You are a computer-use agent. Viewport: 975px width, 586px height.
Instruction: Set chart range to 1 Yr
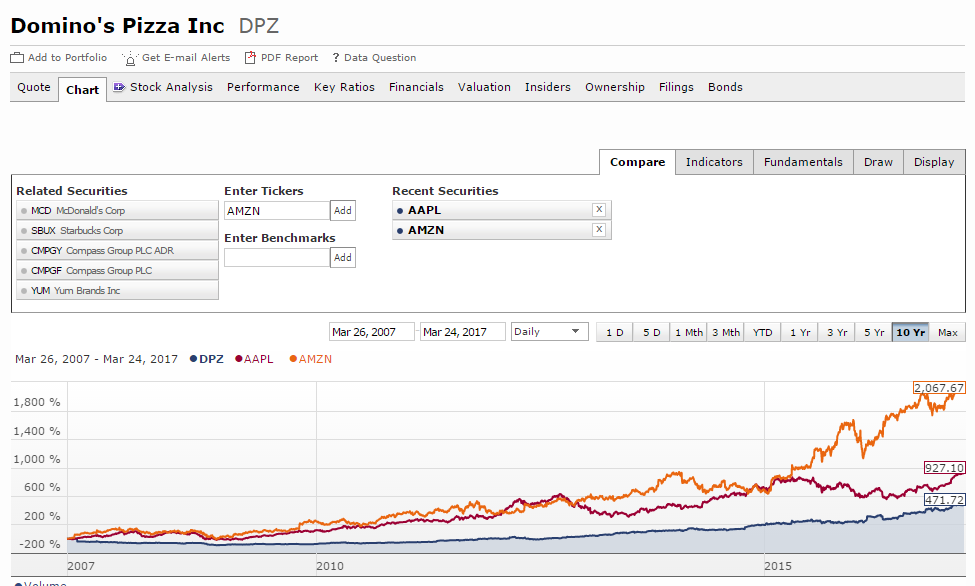tap(800, 332)
